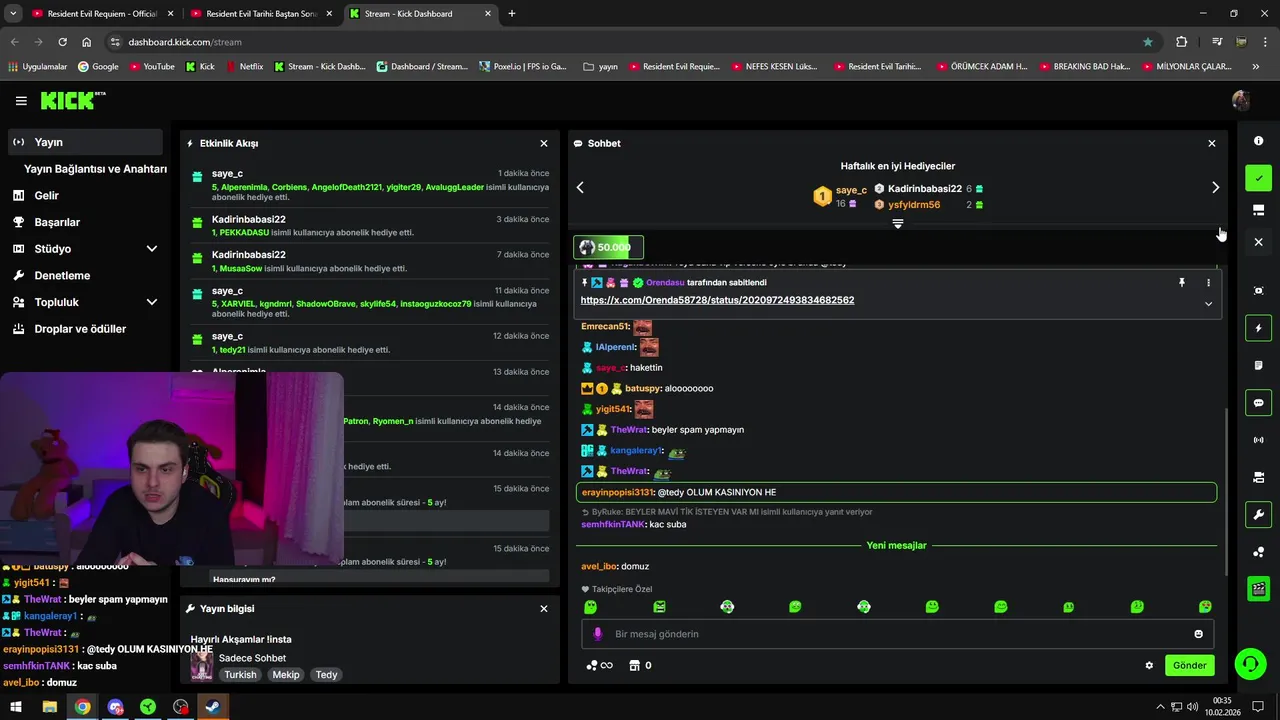
Task: Toggle the Activity Feed lightning panel button
Action: point(1259,328)
